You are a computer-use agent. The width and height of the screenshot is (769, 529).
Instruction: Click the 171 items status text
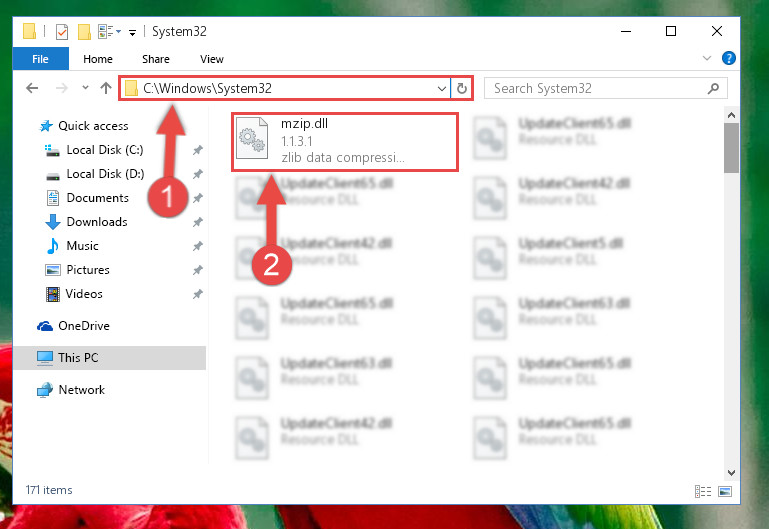click(x=49, y=490)
